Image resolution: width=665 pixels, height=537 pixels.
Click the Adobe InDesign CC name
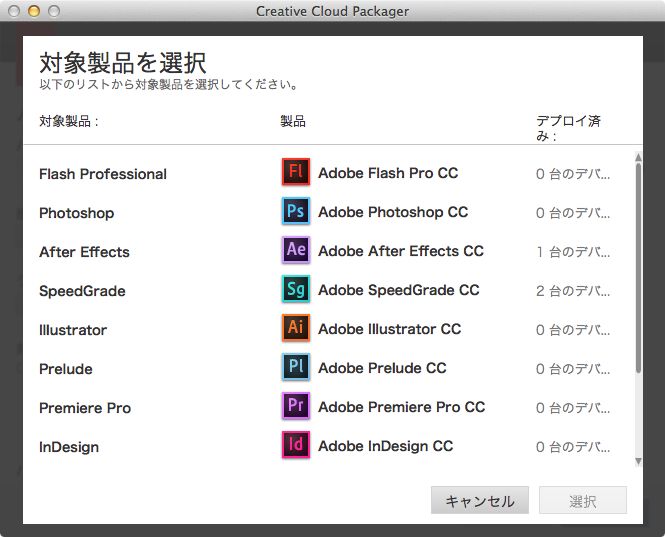click(386, 446)
